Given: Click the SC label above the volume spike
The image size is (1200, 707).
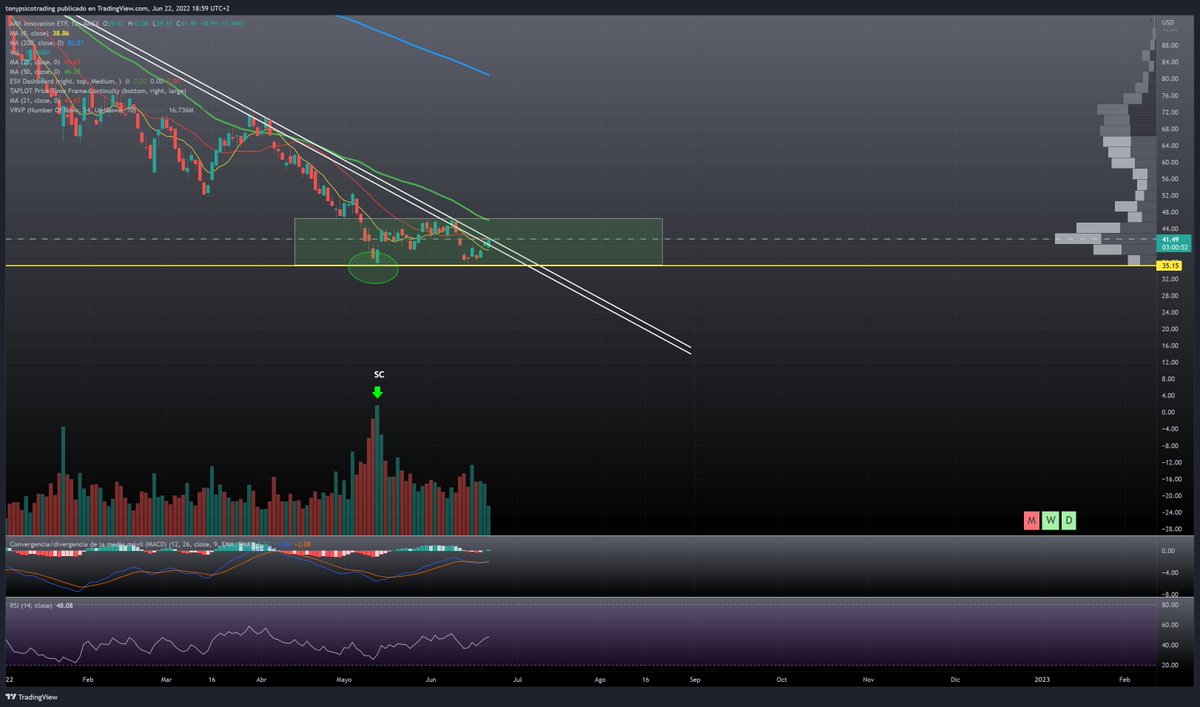Looking at the screenshot, I should (x=378, y=374).
